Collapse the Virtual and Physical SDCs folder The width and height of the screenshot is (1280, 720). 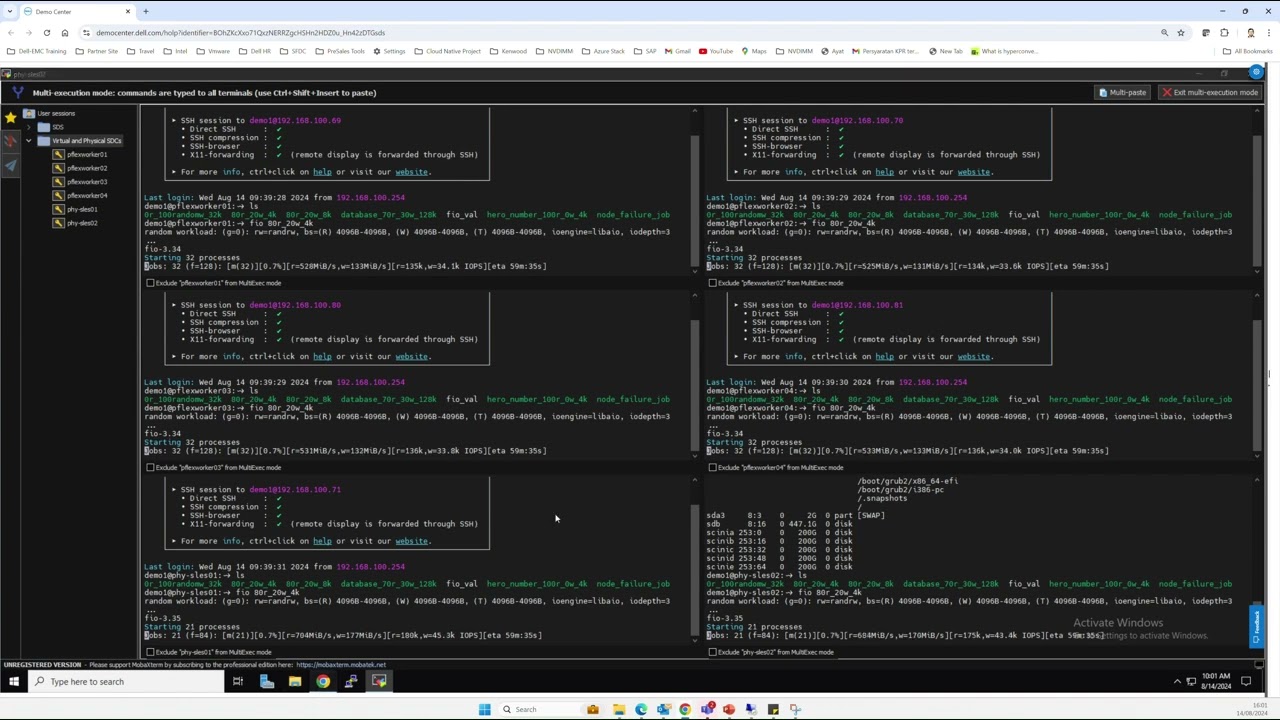(x=29, y=141)
